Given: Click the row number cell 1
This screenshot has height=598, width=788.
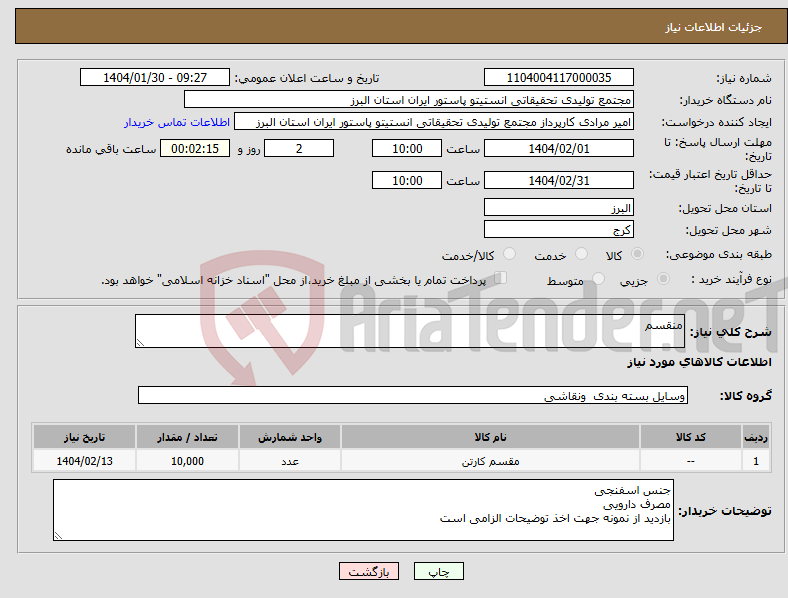Looking at the screenshot, I should [x=756, y=461].
